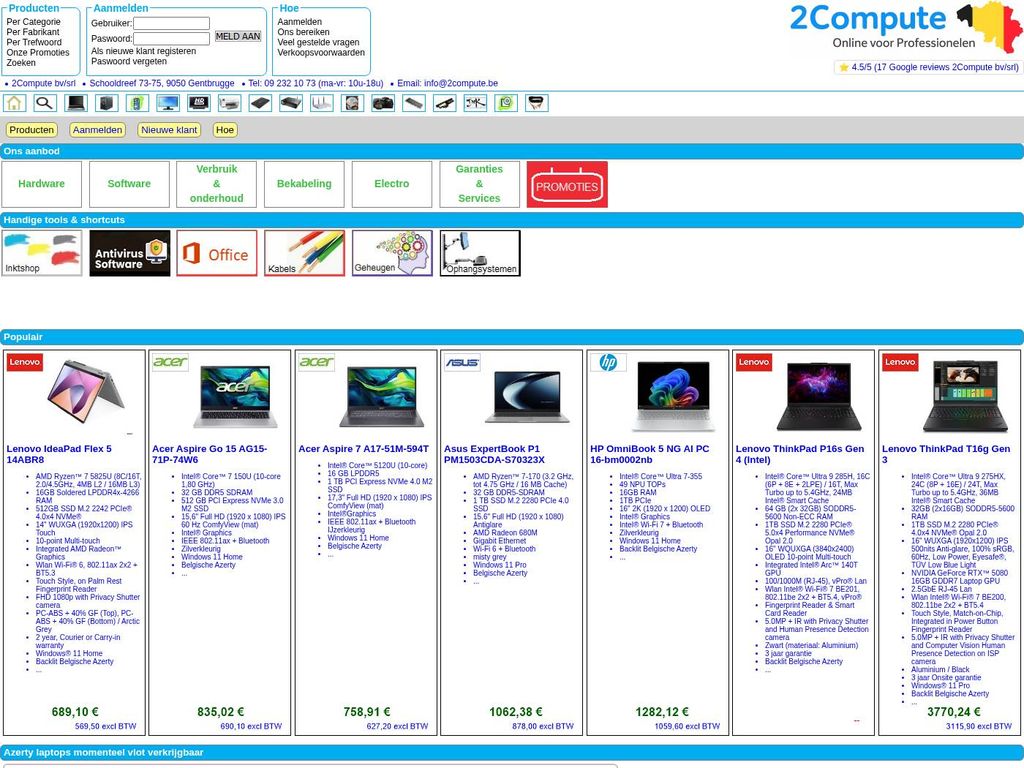The width and height of the screenshot is (1024, 768).
Task: Open Acer Aspire 7 A17-51M-594T title
Action: [x=364, y=449]
